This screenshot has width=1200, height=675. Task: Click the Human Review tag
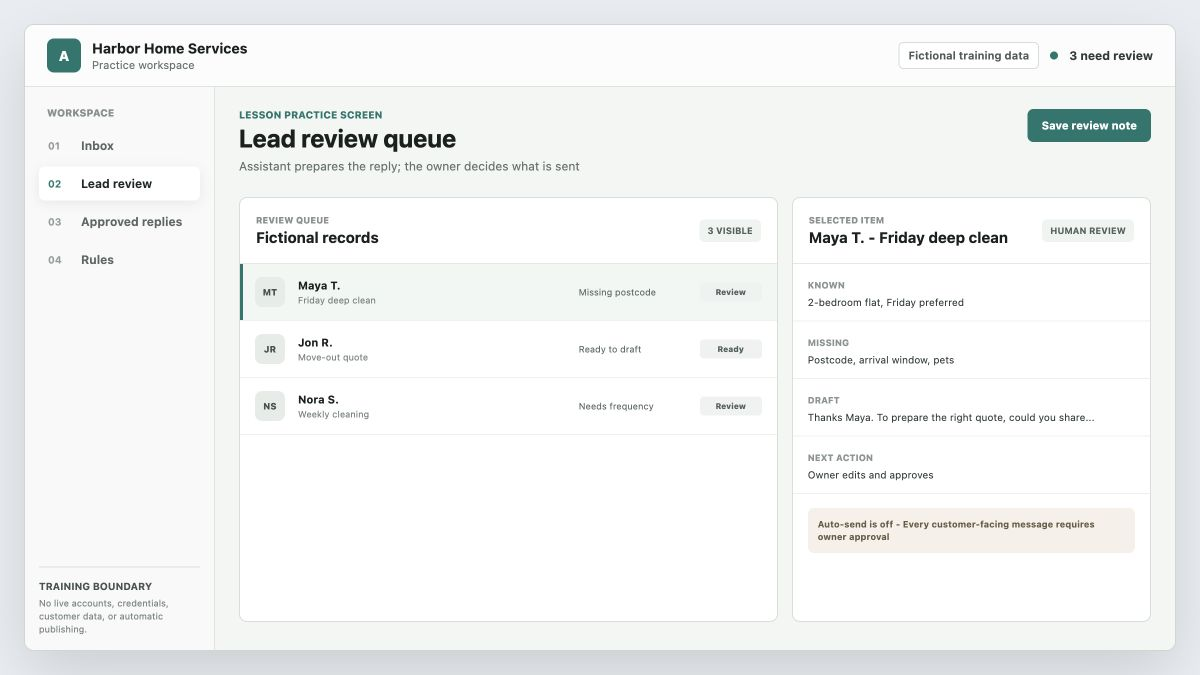click(x=1088, y=231)
